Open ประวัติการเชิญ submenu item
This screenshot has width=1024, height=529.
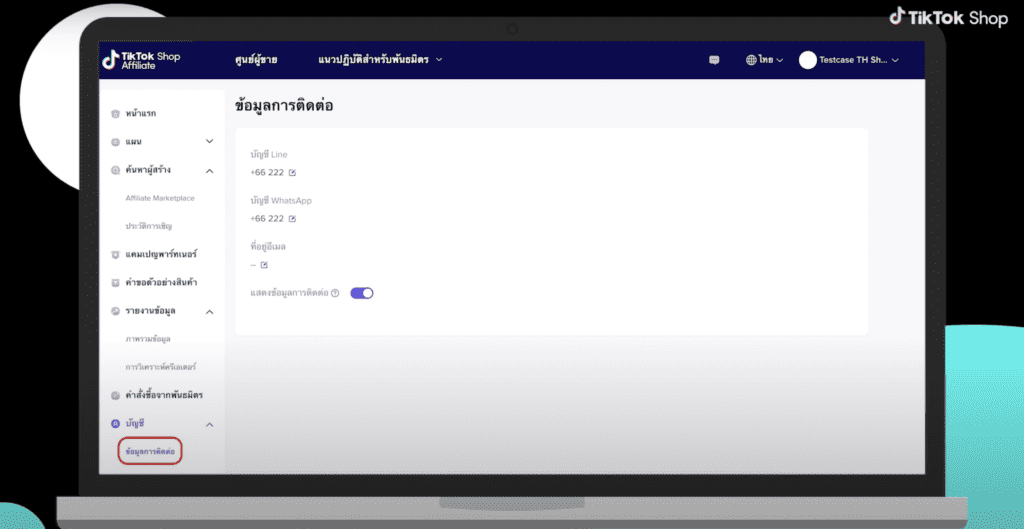(x=149, y=226)
